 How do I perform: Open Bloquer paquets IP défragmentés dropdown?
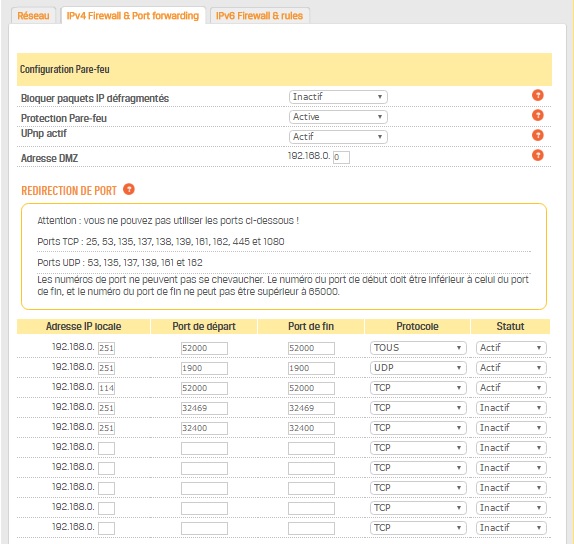[338, 97]
